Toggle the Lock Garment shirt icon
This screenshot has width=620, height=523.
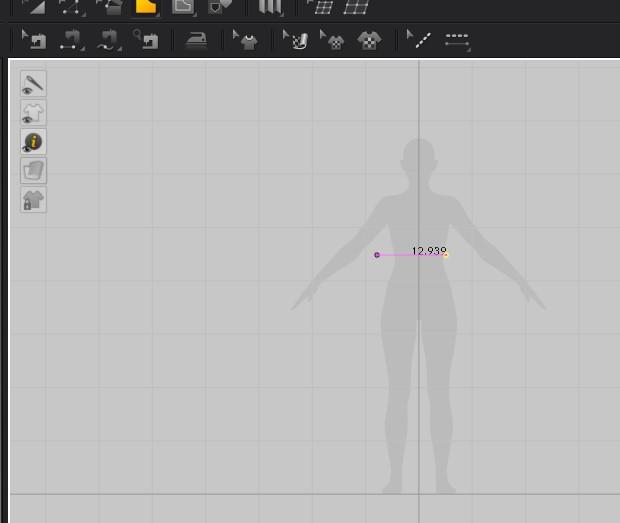point(34,200)
